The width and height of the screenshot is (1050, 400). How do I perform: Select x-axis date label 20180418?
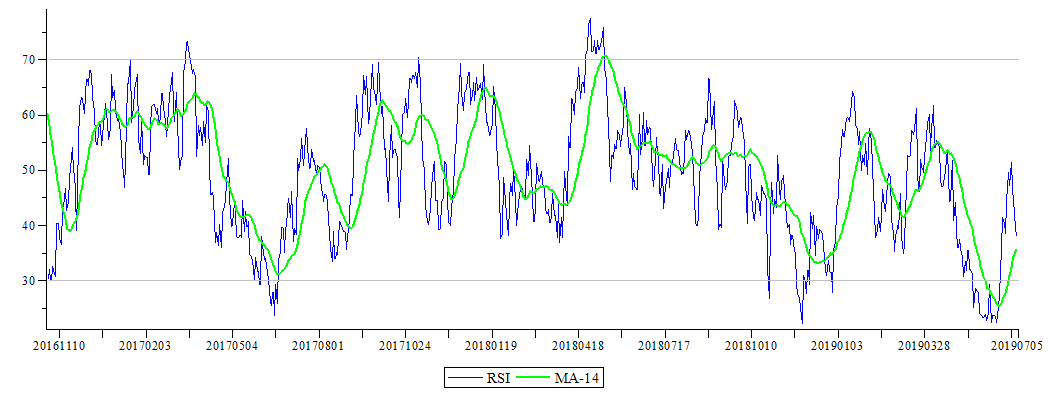coord(579,346)
